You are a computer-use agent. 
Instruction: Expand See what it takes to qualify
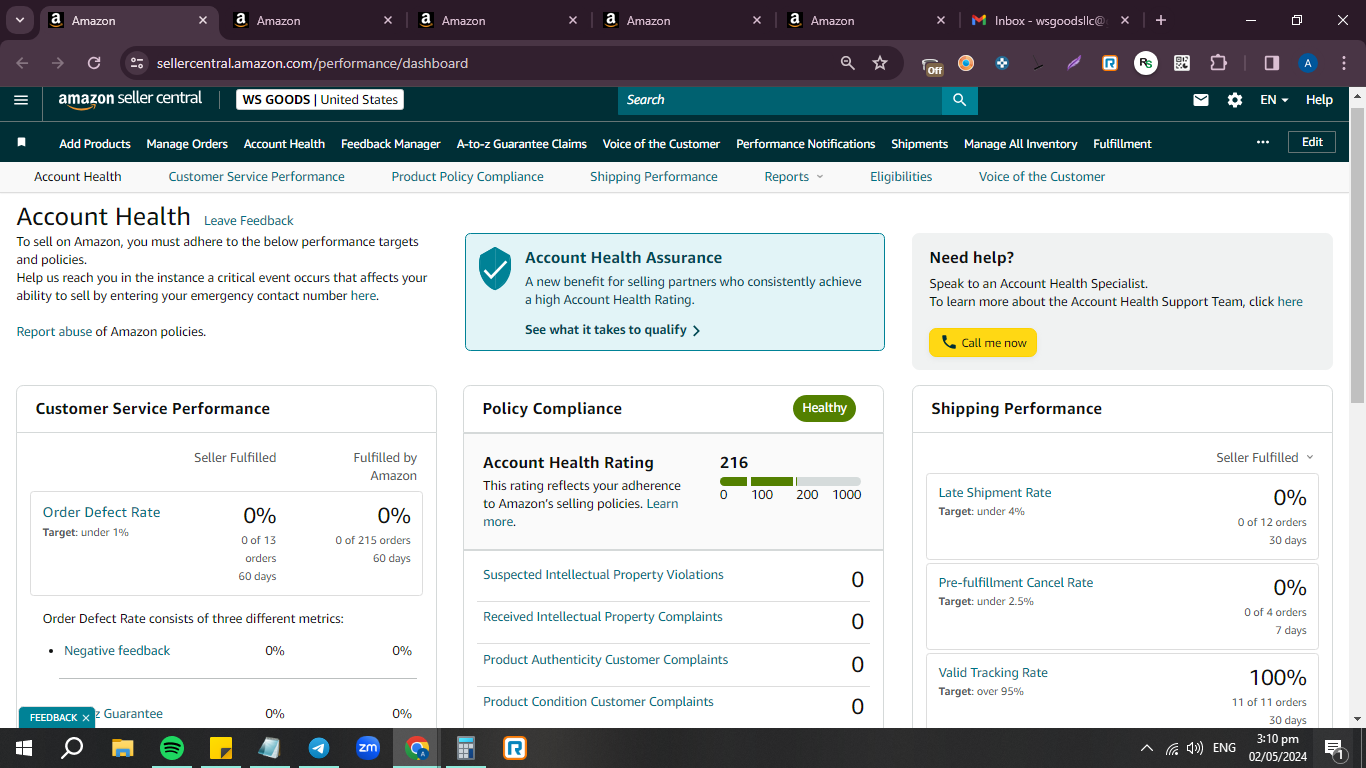click(x=613, y=330)
